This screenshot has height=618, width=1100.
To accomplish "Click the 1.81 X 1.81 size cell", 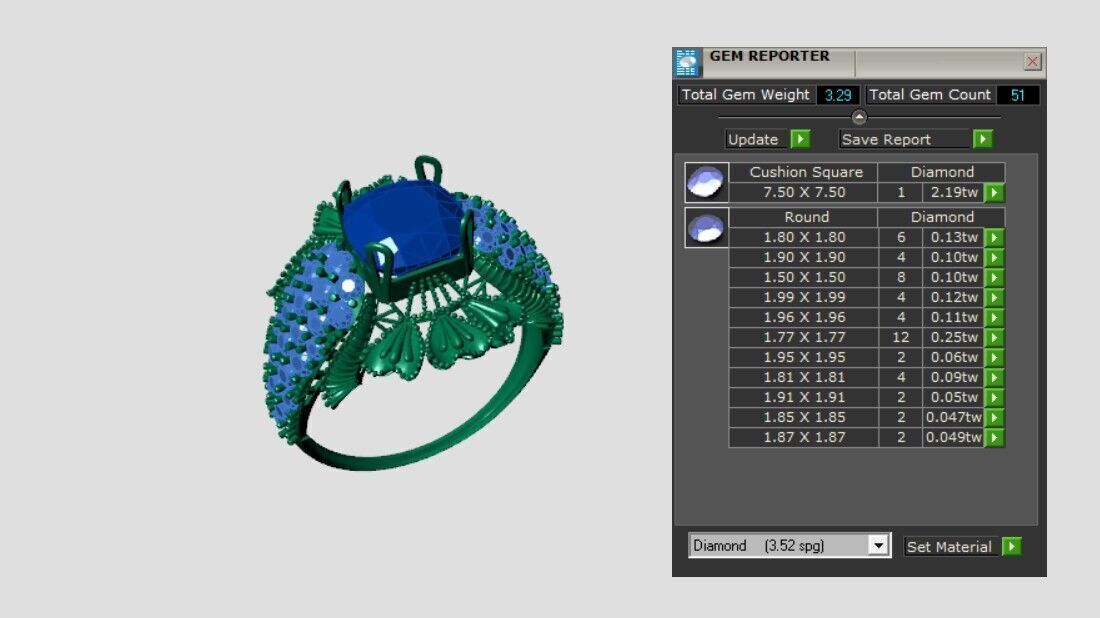I will tap(804, 377).
